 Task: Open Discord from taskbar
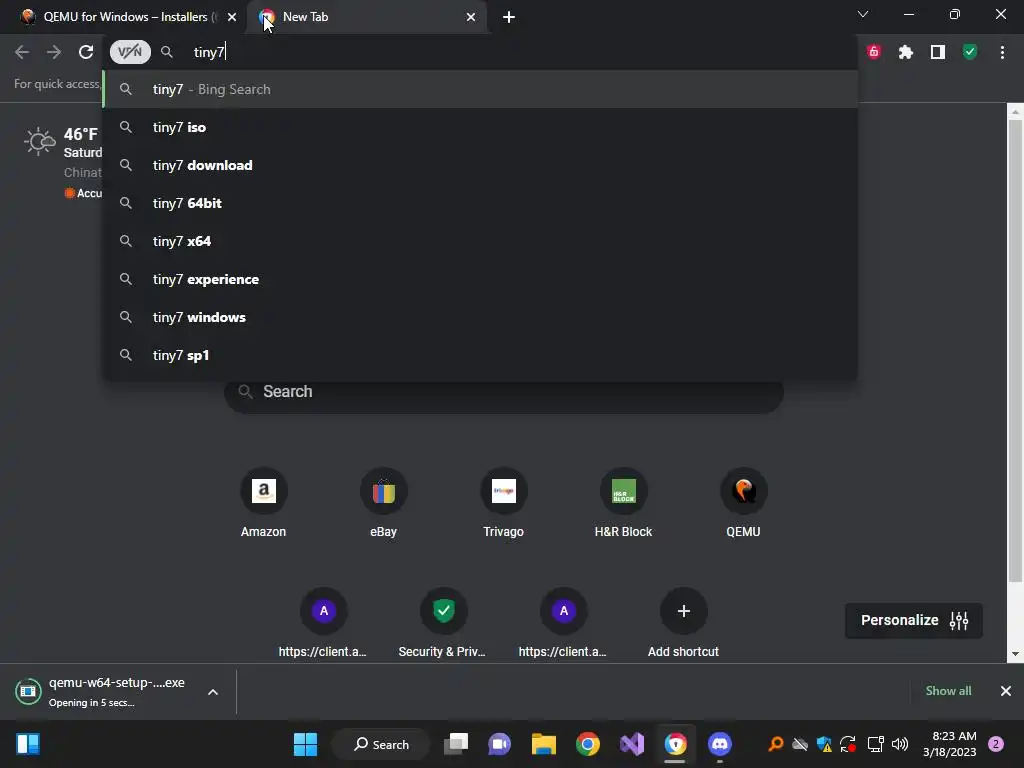coord(720,744)
